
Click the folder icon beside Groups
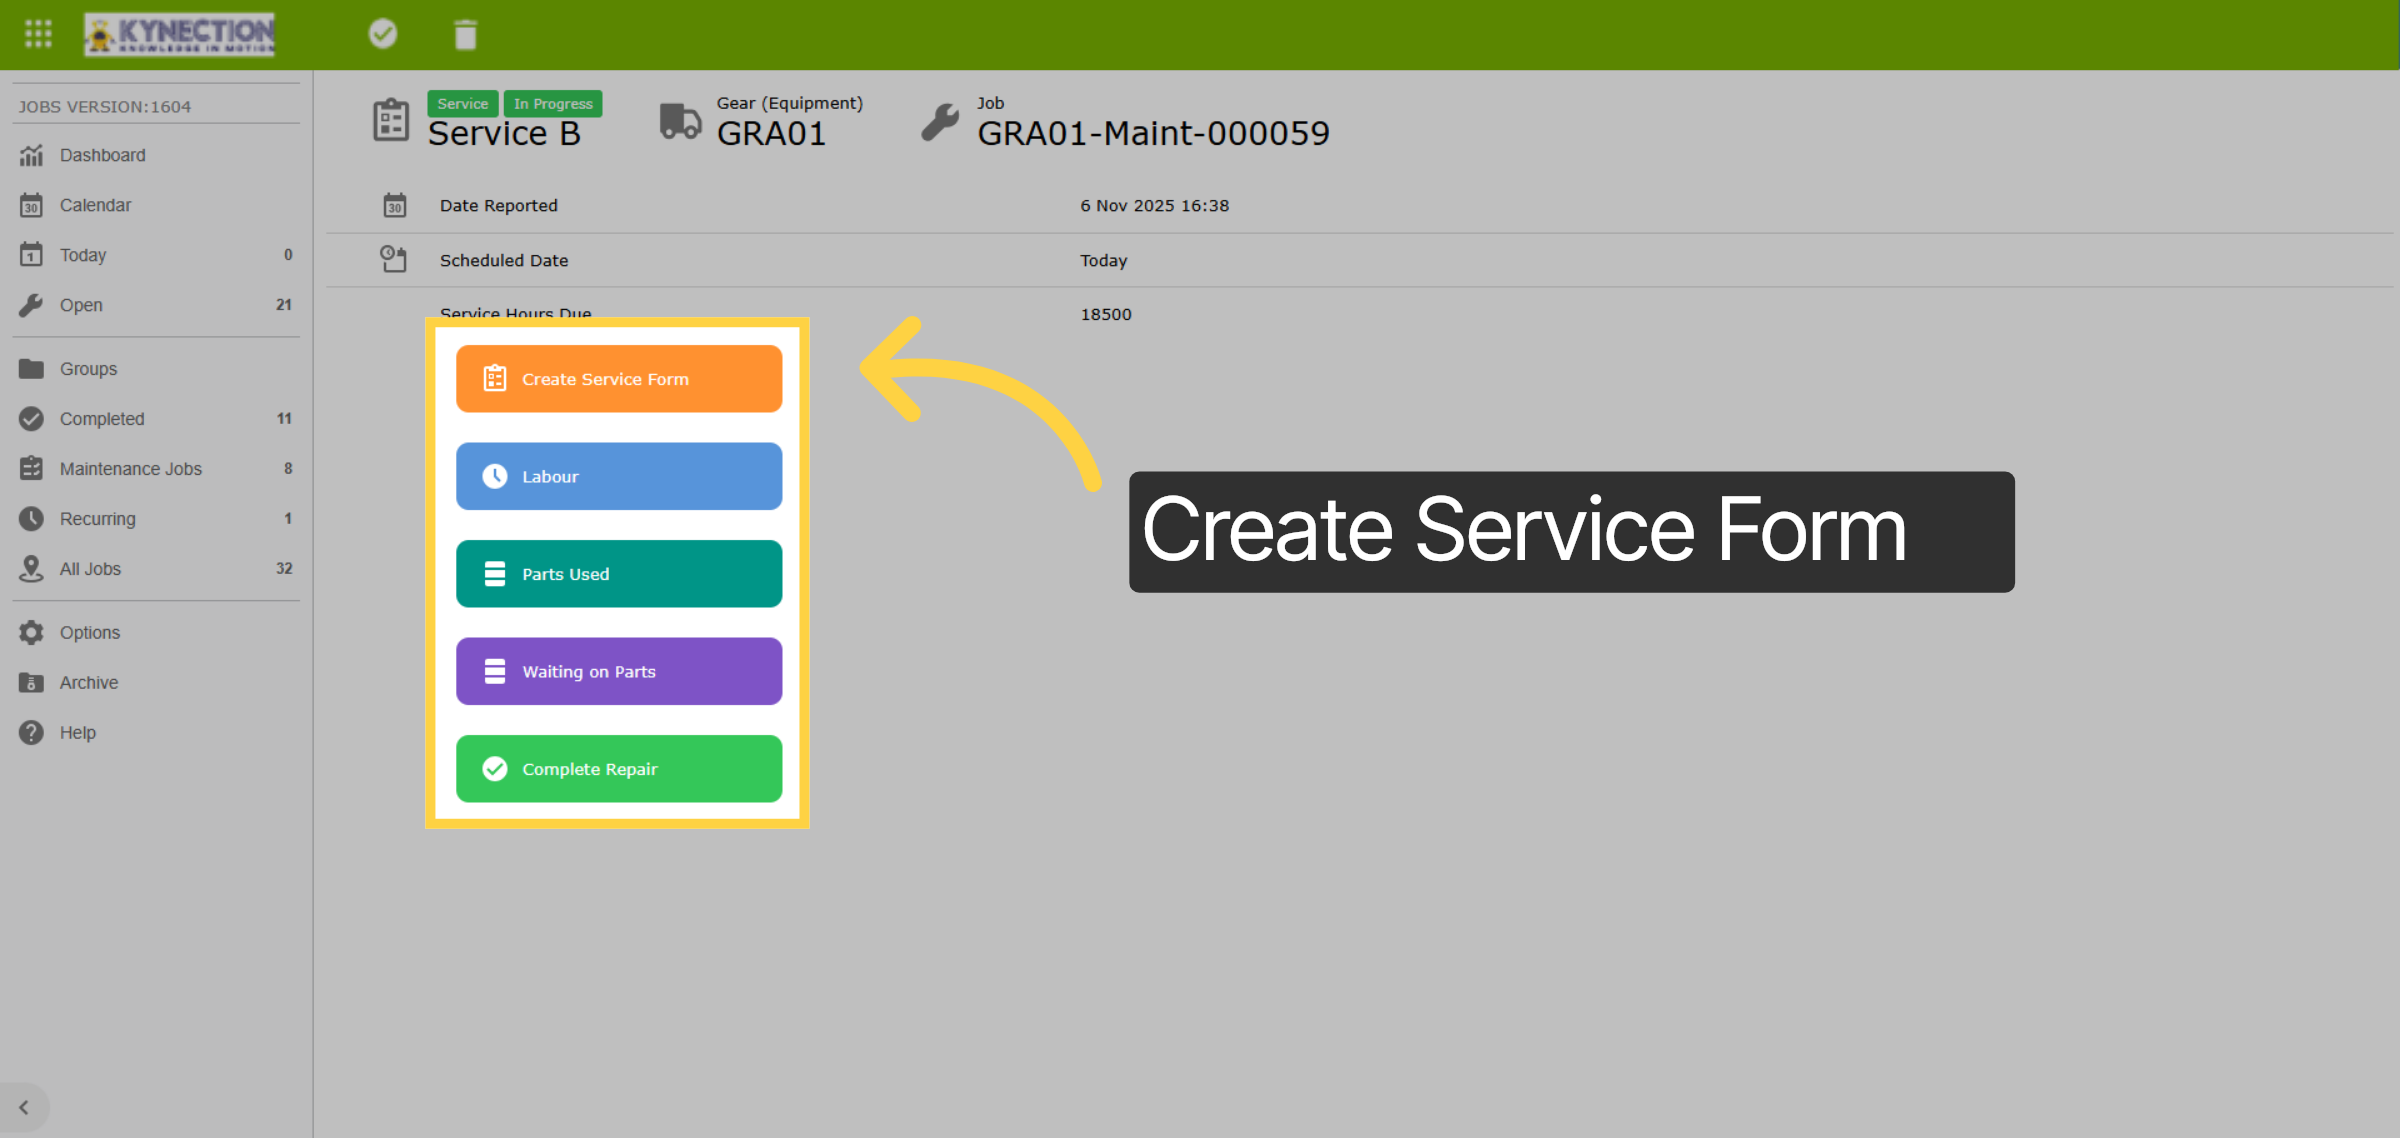tap(31, 369)
